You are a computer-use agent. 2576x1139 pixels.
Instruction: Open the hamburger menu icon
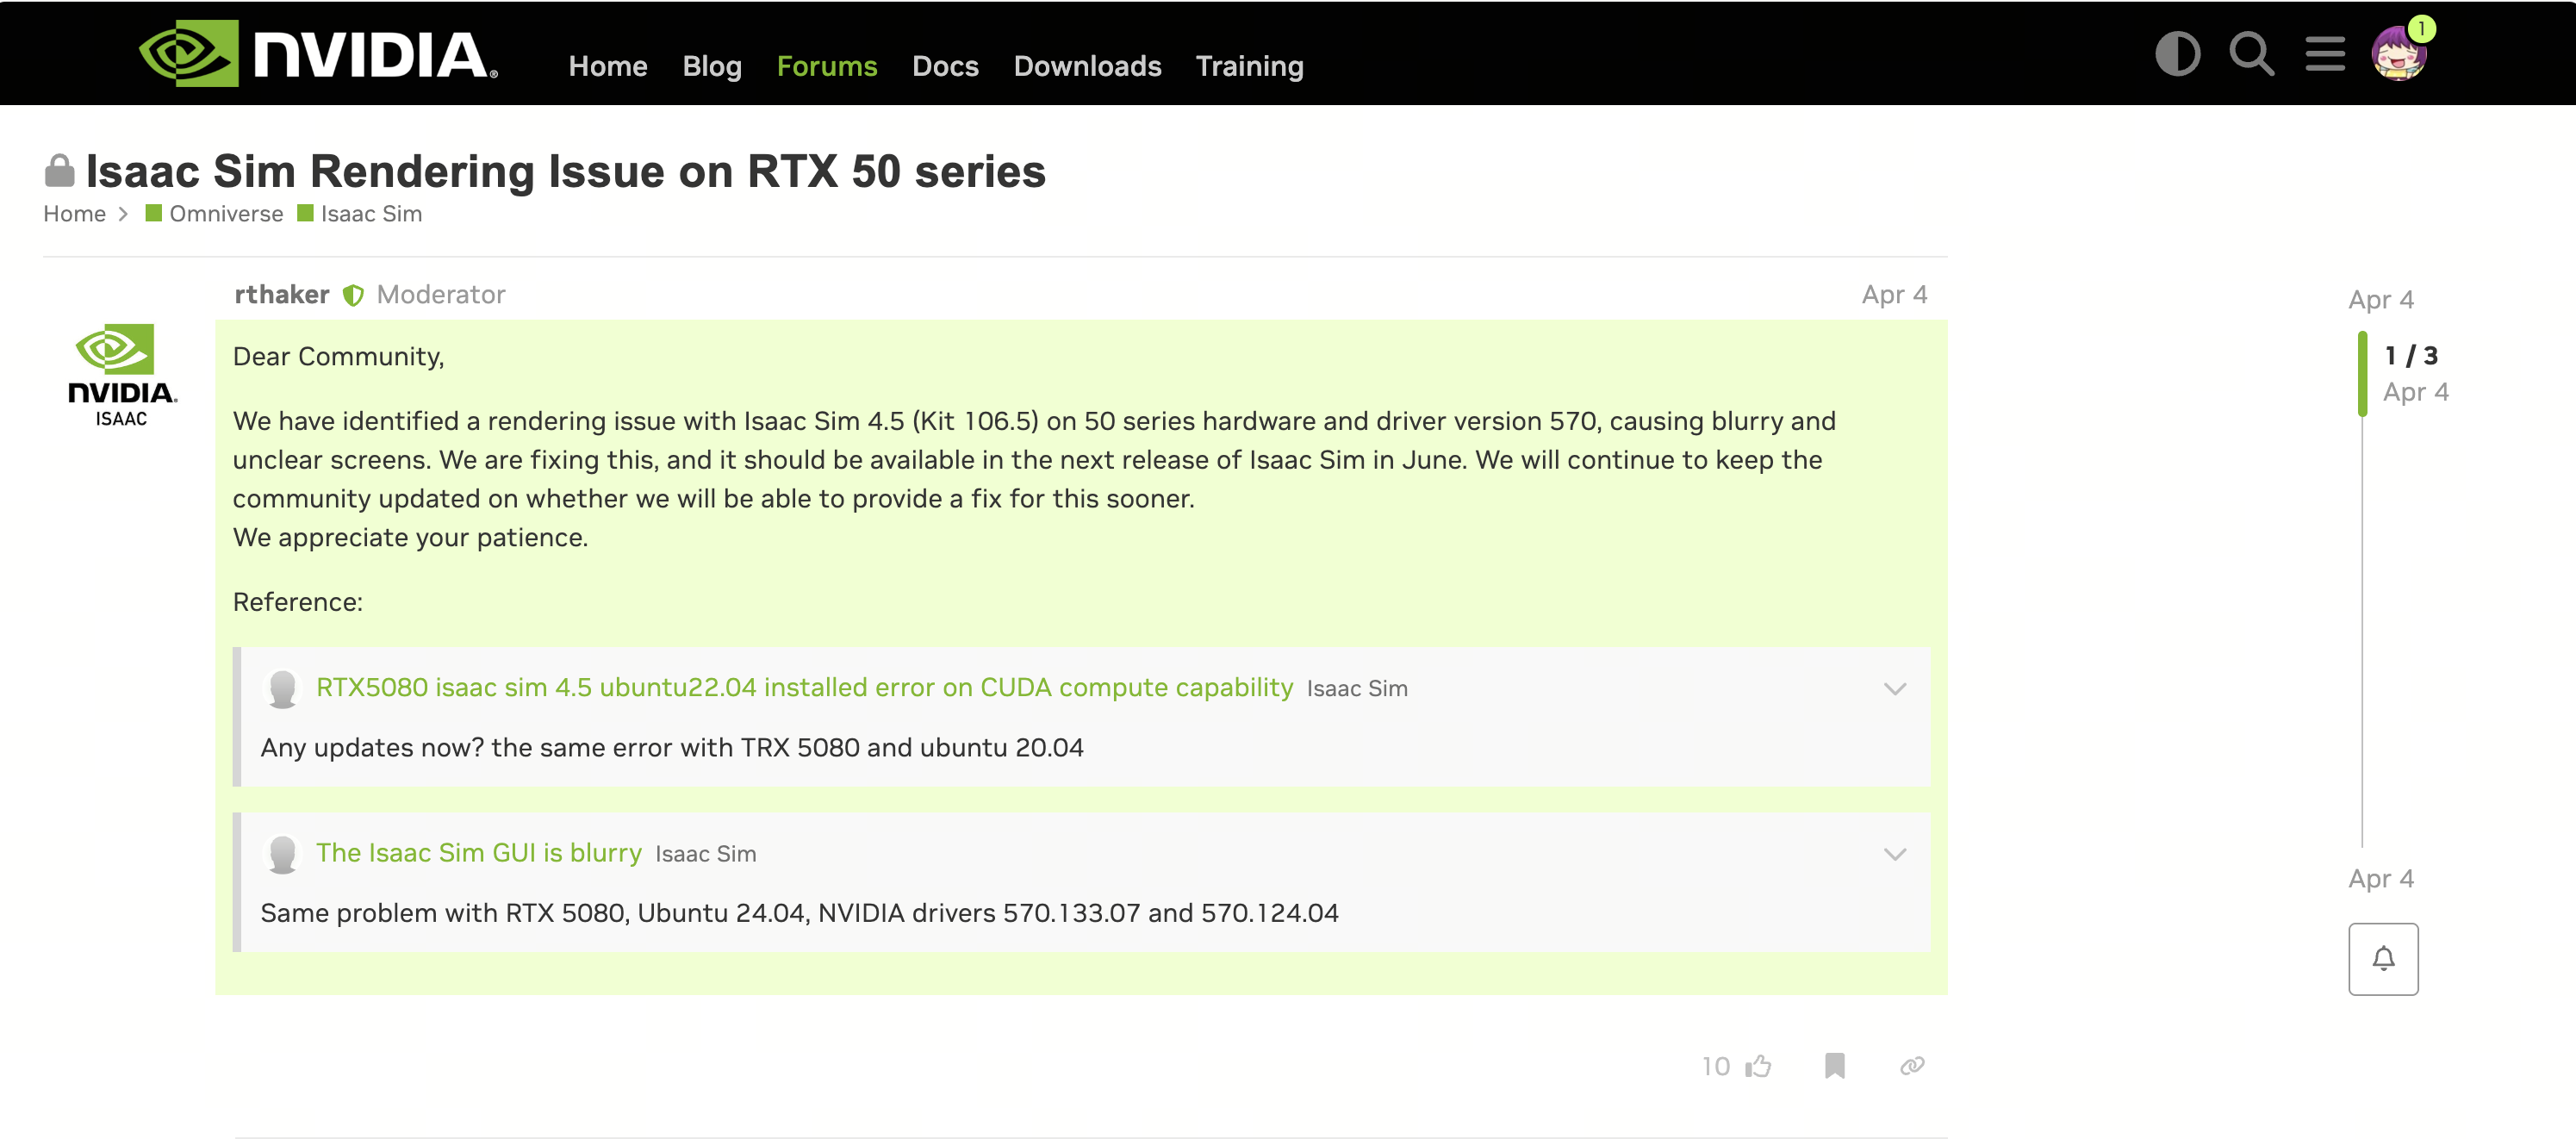point(2325,54)
